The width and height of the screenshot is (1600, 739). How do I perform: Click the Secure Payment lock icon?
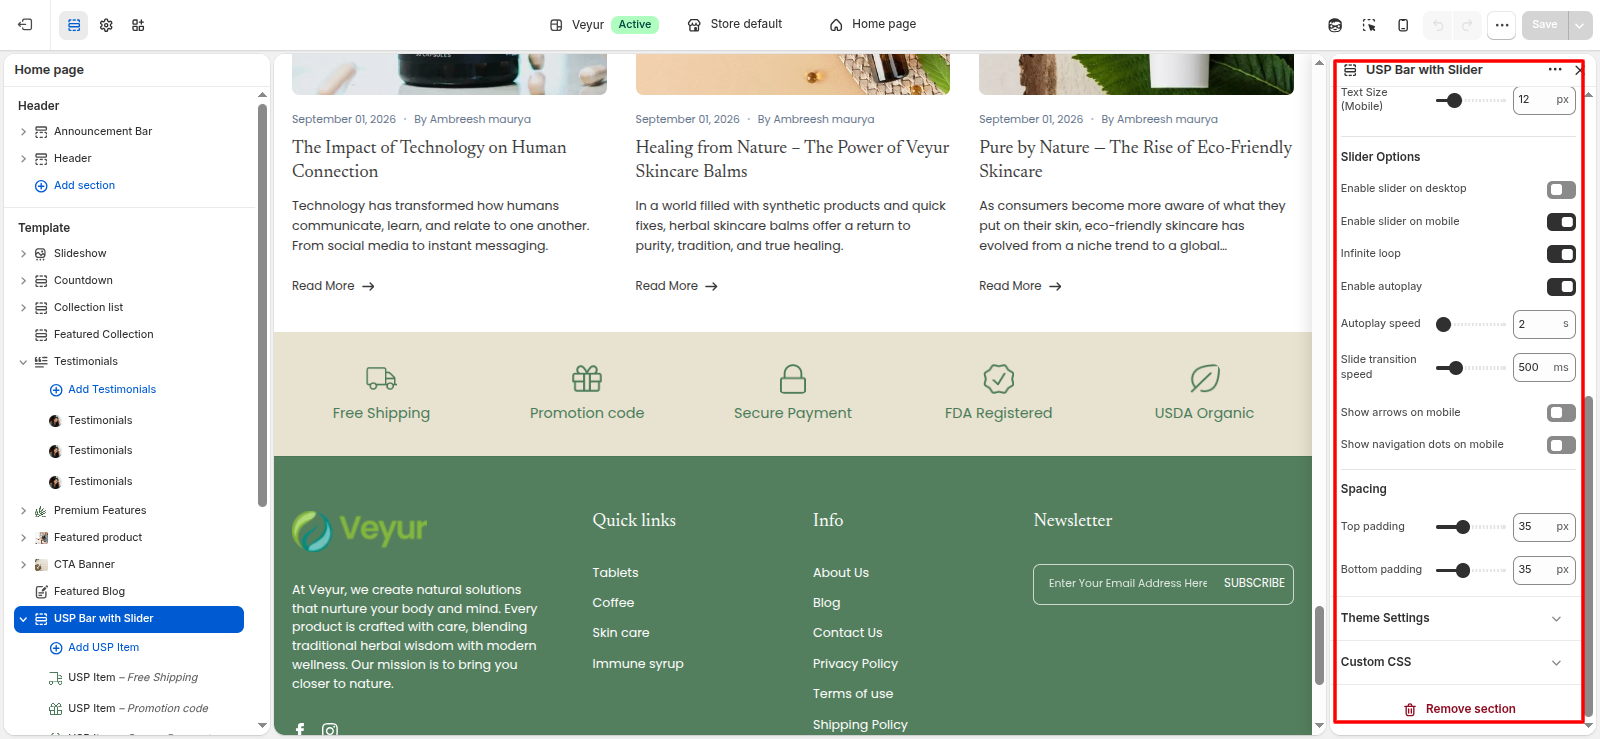(x=793, y=379)
